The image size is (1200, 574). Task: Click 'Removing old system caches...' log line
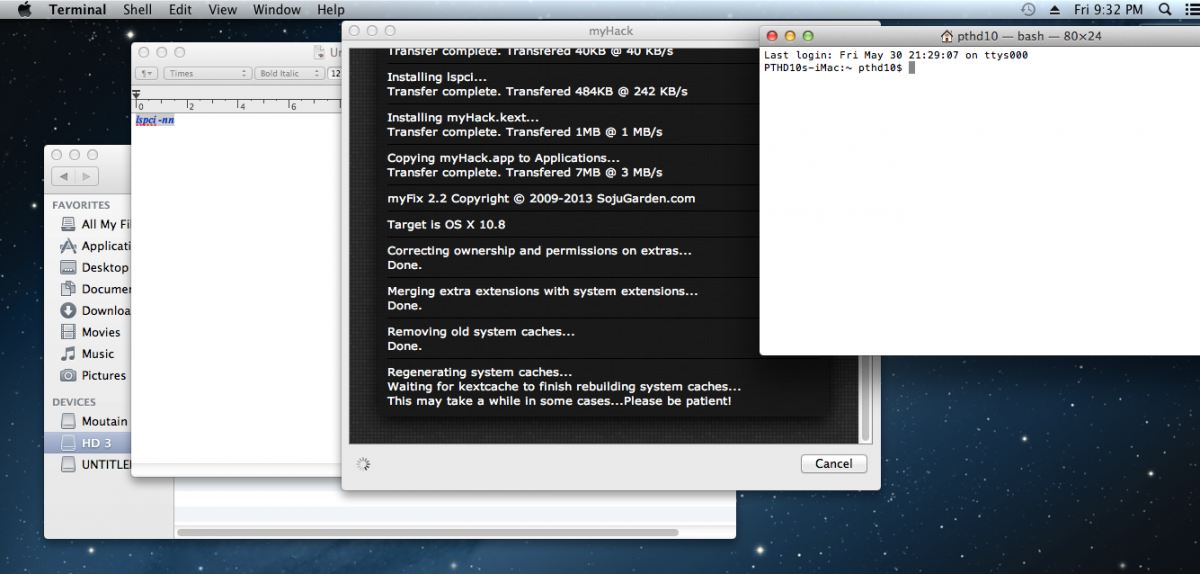481,332
